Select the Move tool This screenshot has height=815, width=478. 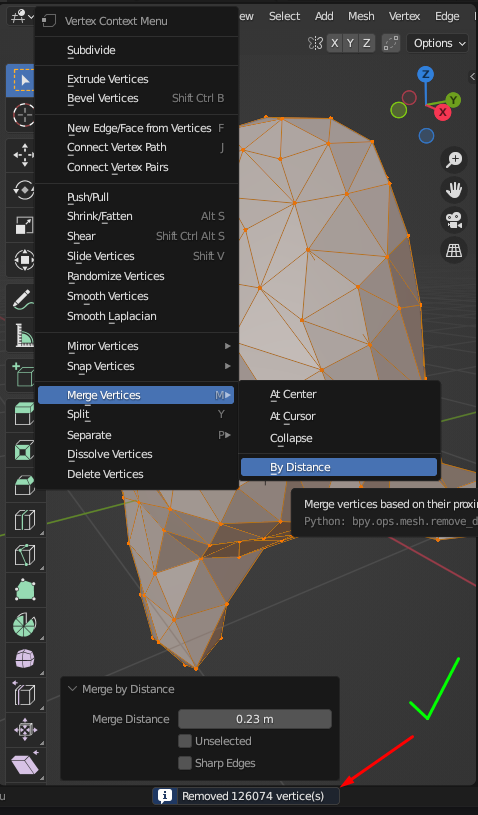(x=24, y=155)
